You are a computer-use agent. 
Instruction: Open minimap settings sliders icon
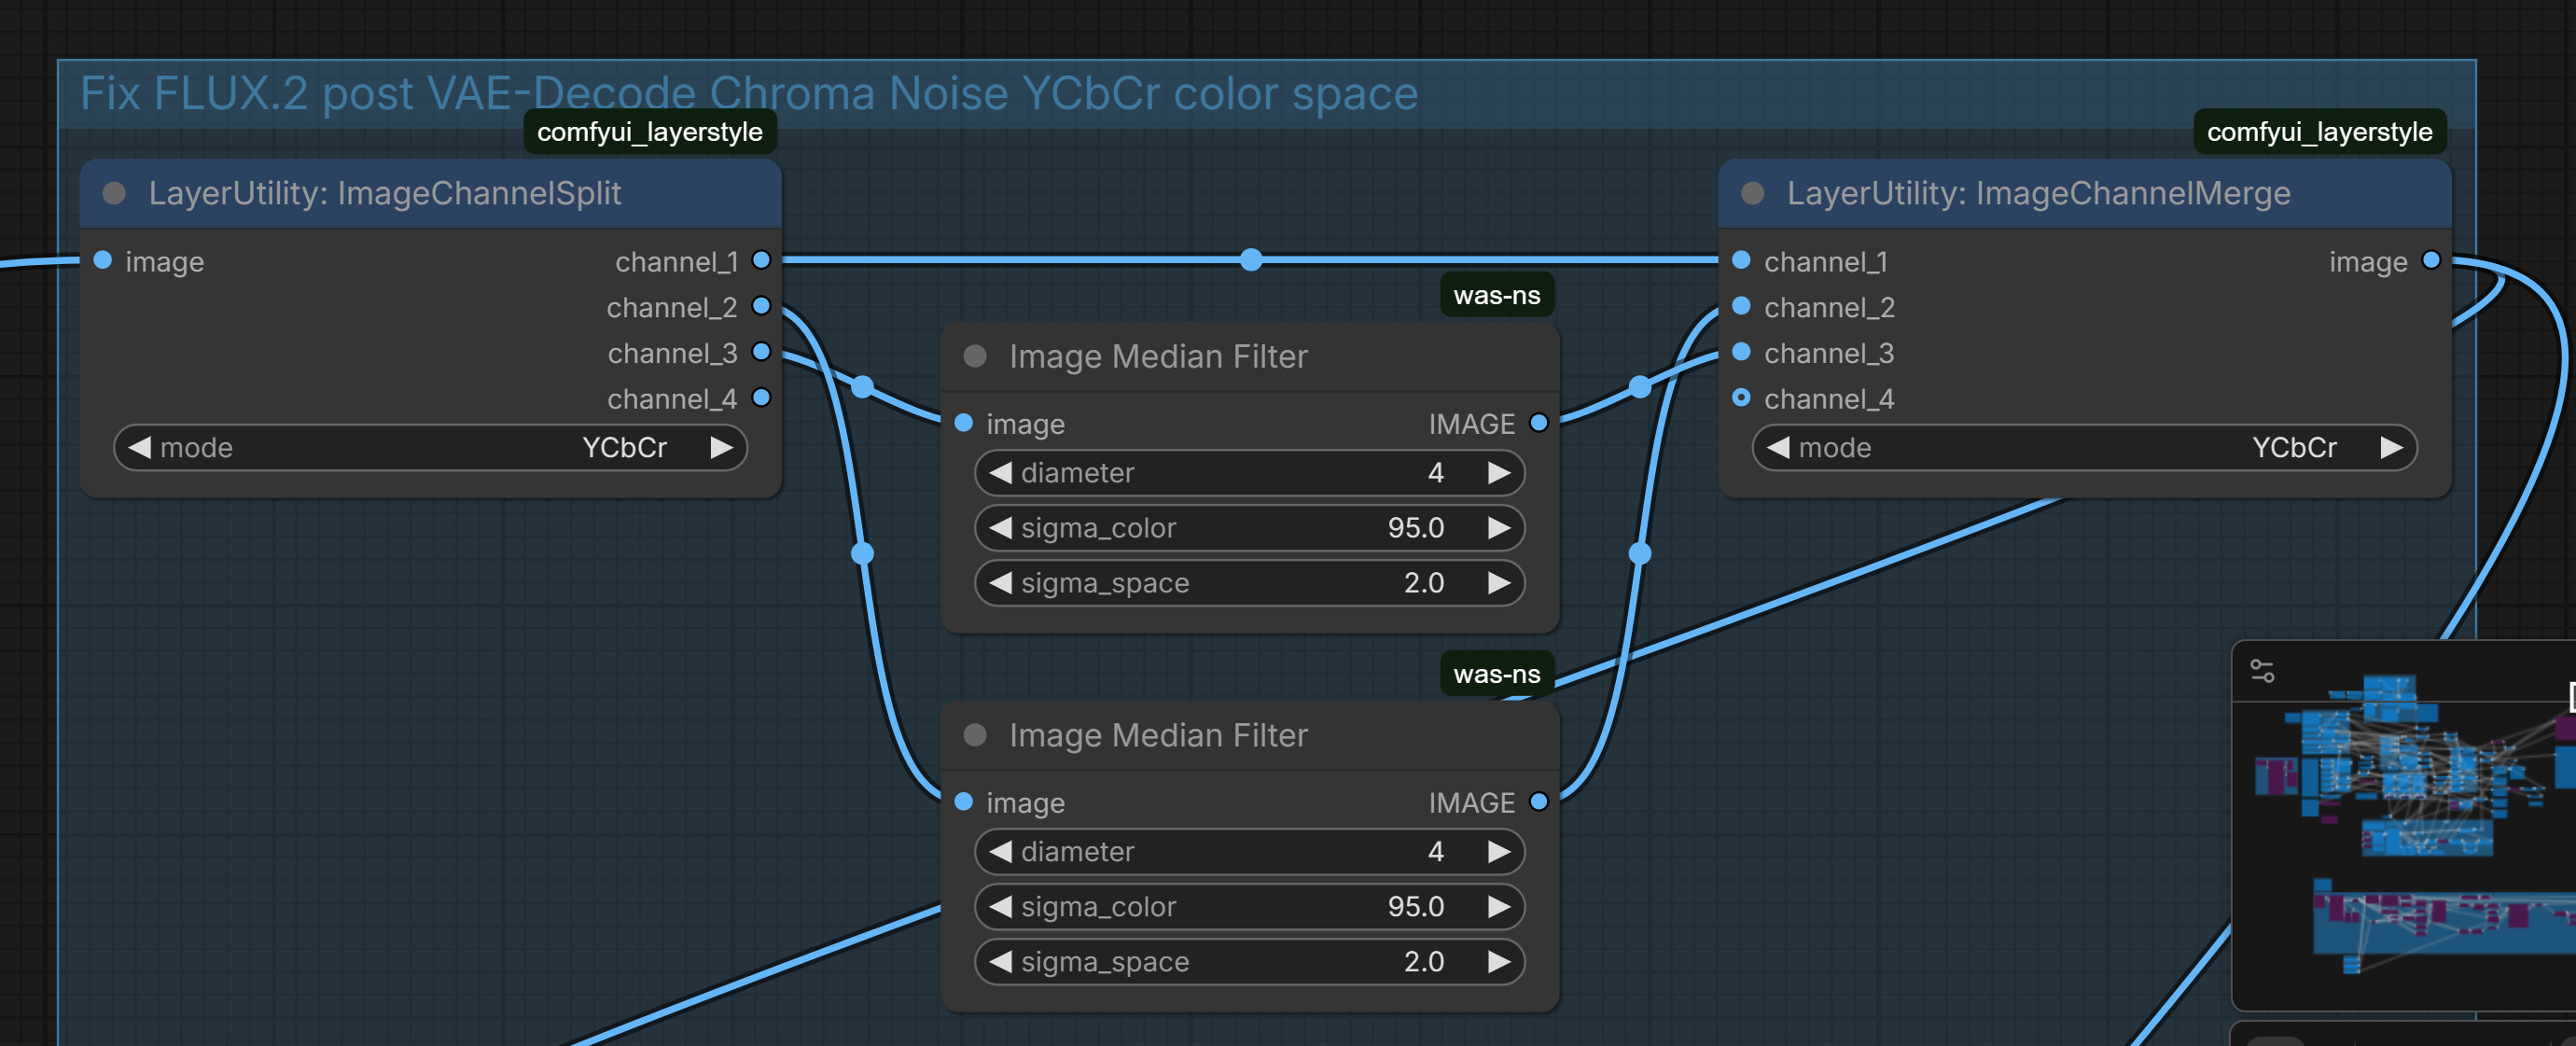pos(2262,671)
